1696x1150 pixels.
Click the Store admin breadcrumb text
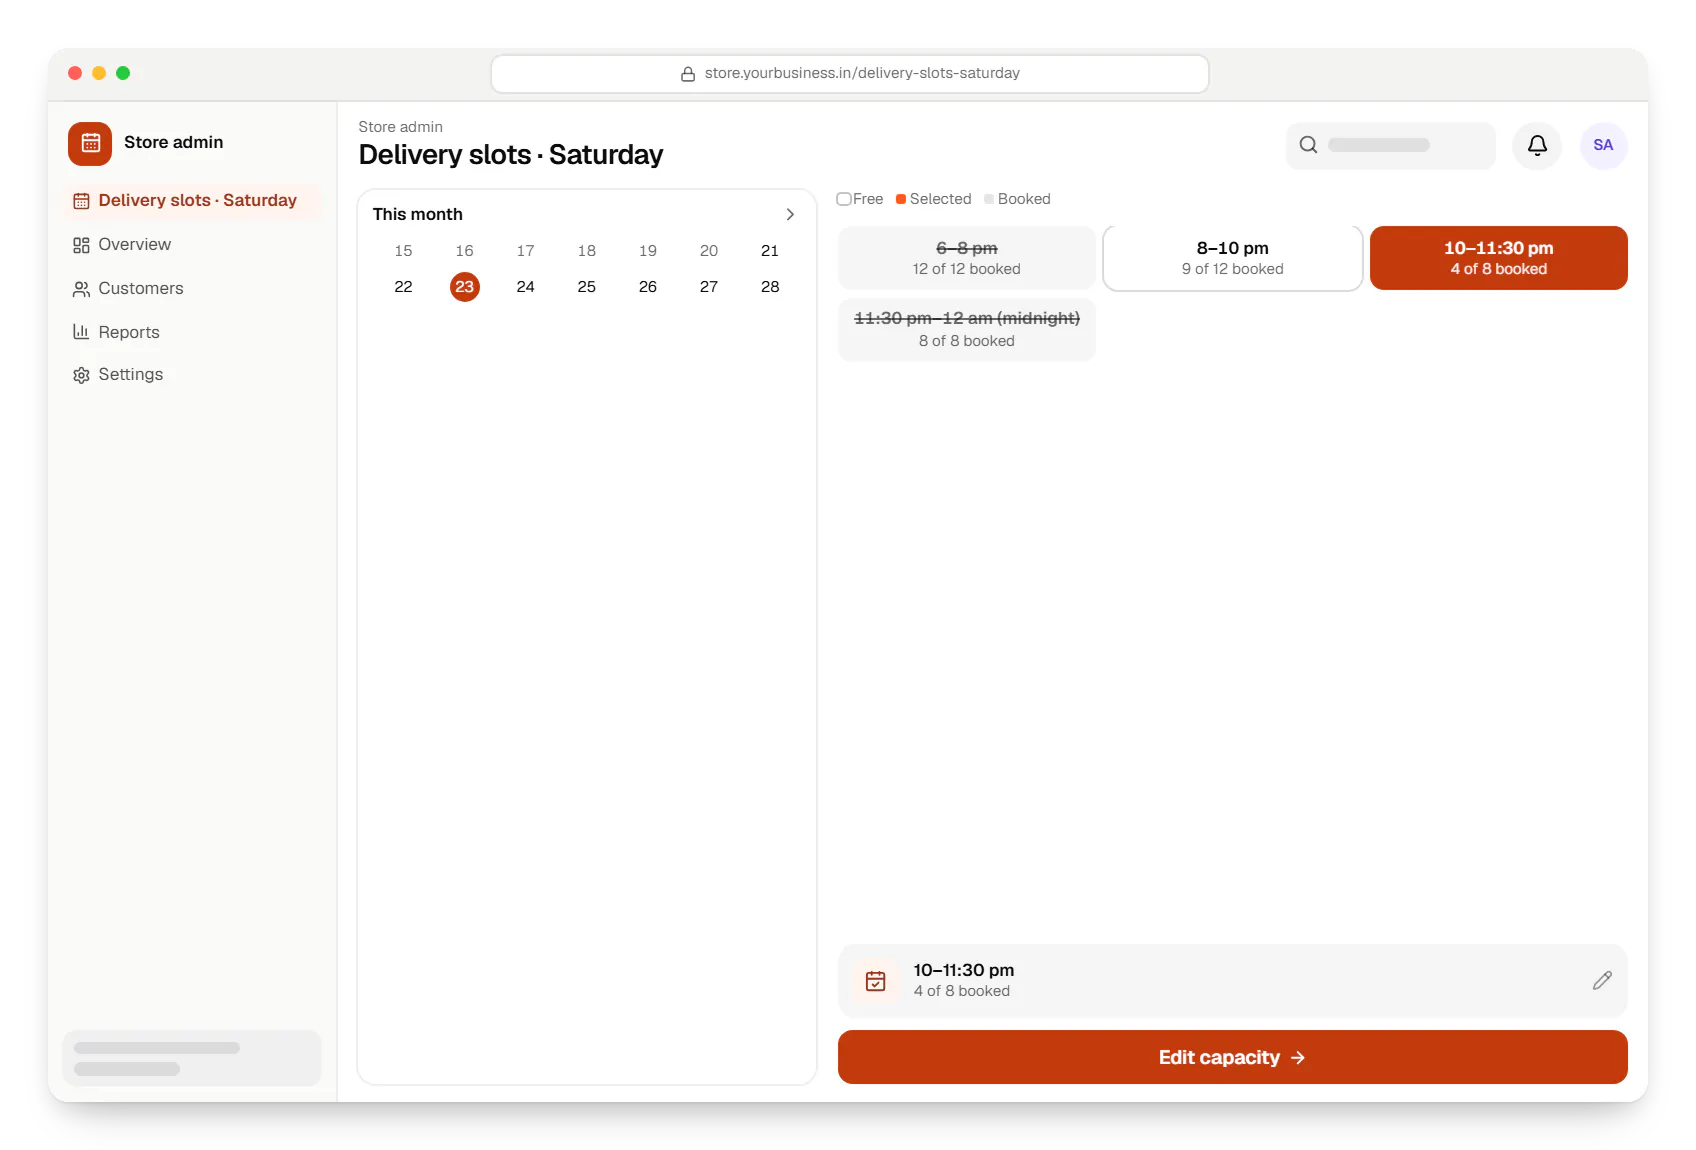point(400,127)
